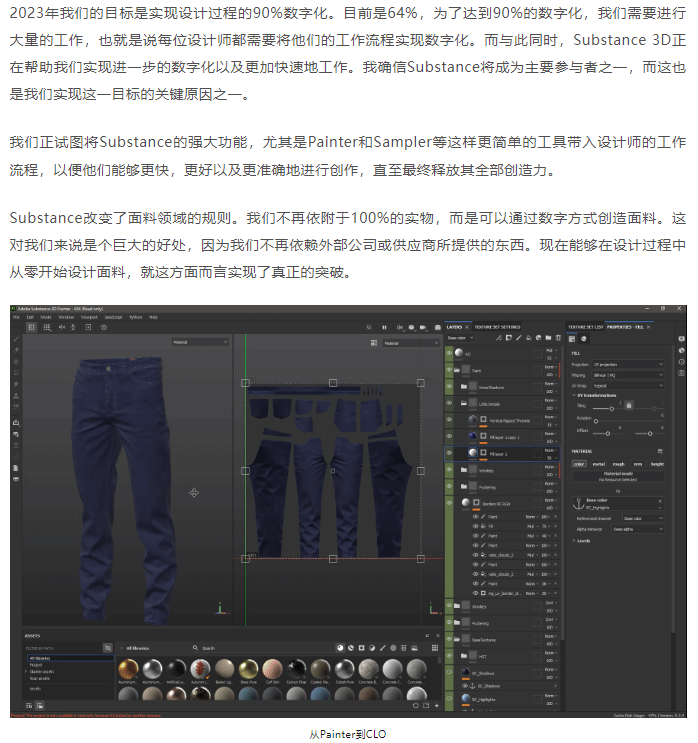This screenshot has height=743, width=698.
Task: Click the add paint layer icon in Layers
Action: click(x=518, y=338)
